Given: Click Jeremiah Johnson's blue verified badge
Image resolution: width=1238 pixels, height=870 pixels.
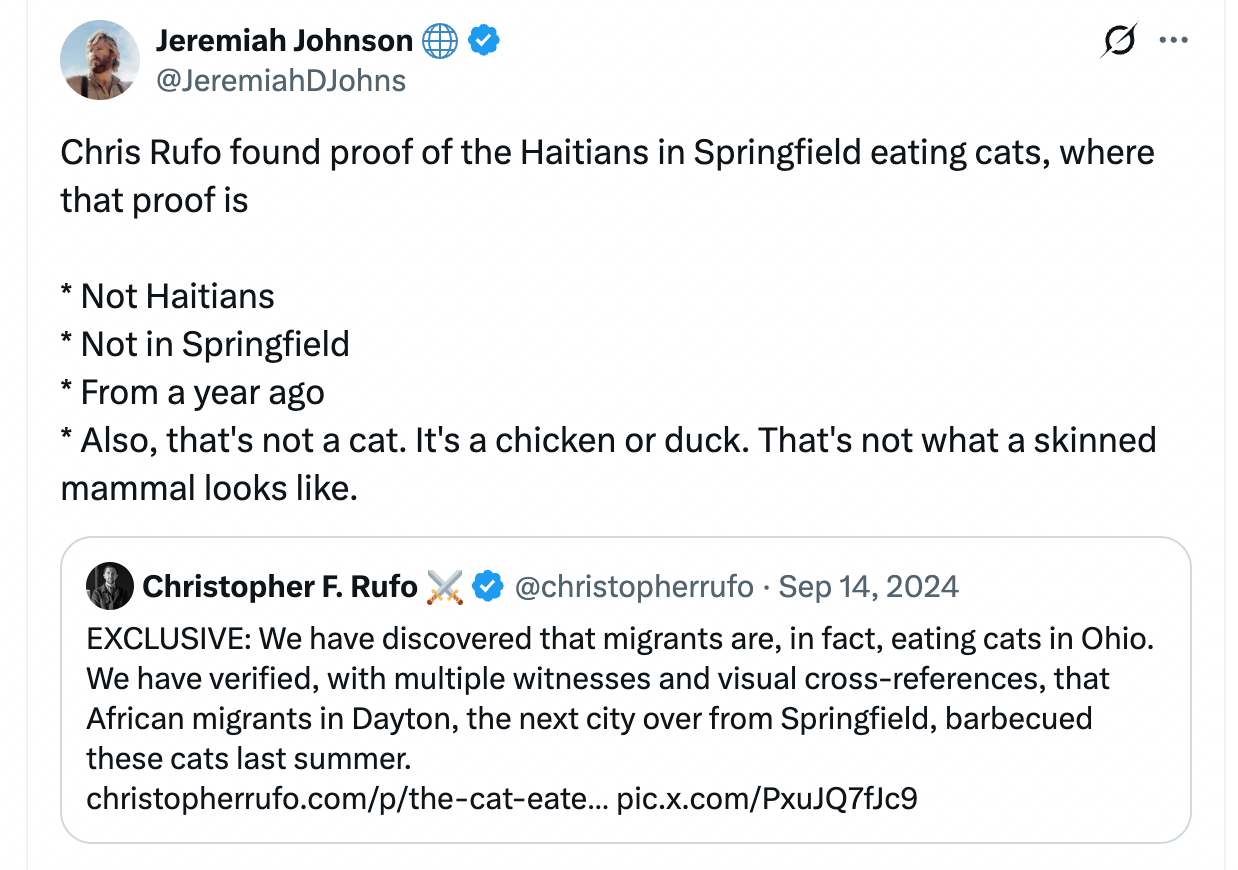Looking at the screenshot, I should pyautogui.click(x=485, y=41).
